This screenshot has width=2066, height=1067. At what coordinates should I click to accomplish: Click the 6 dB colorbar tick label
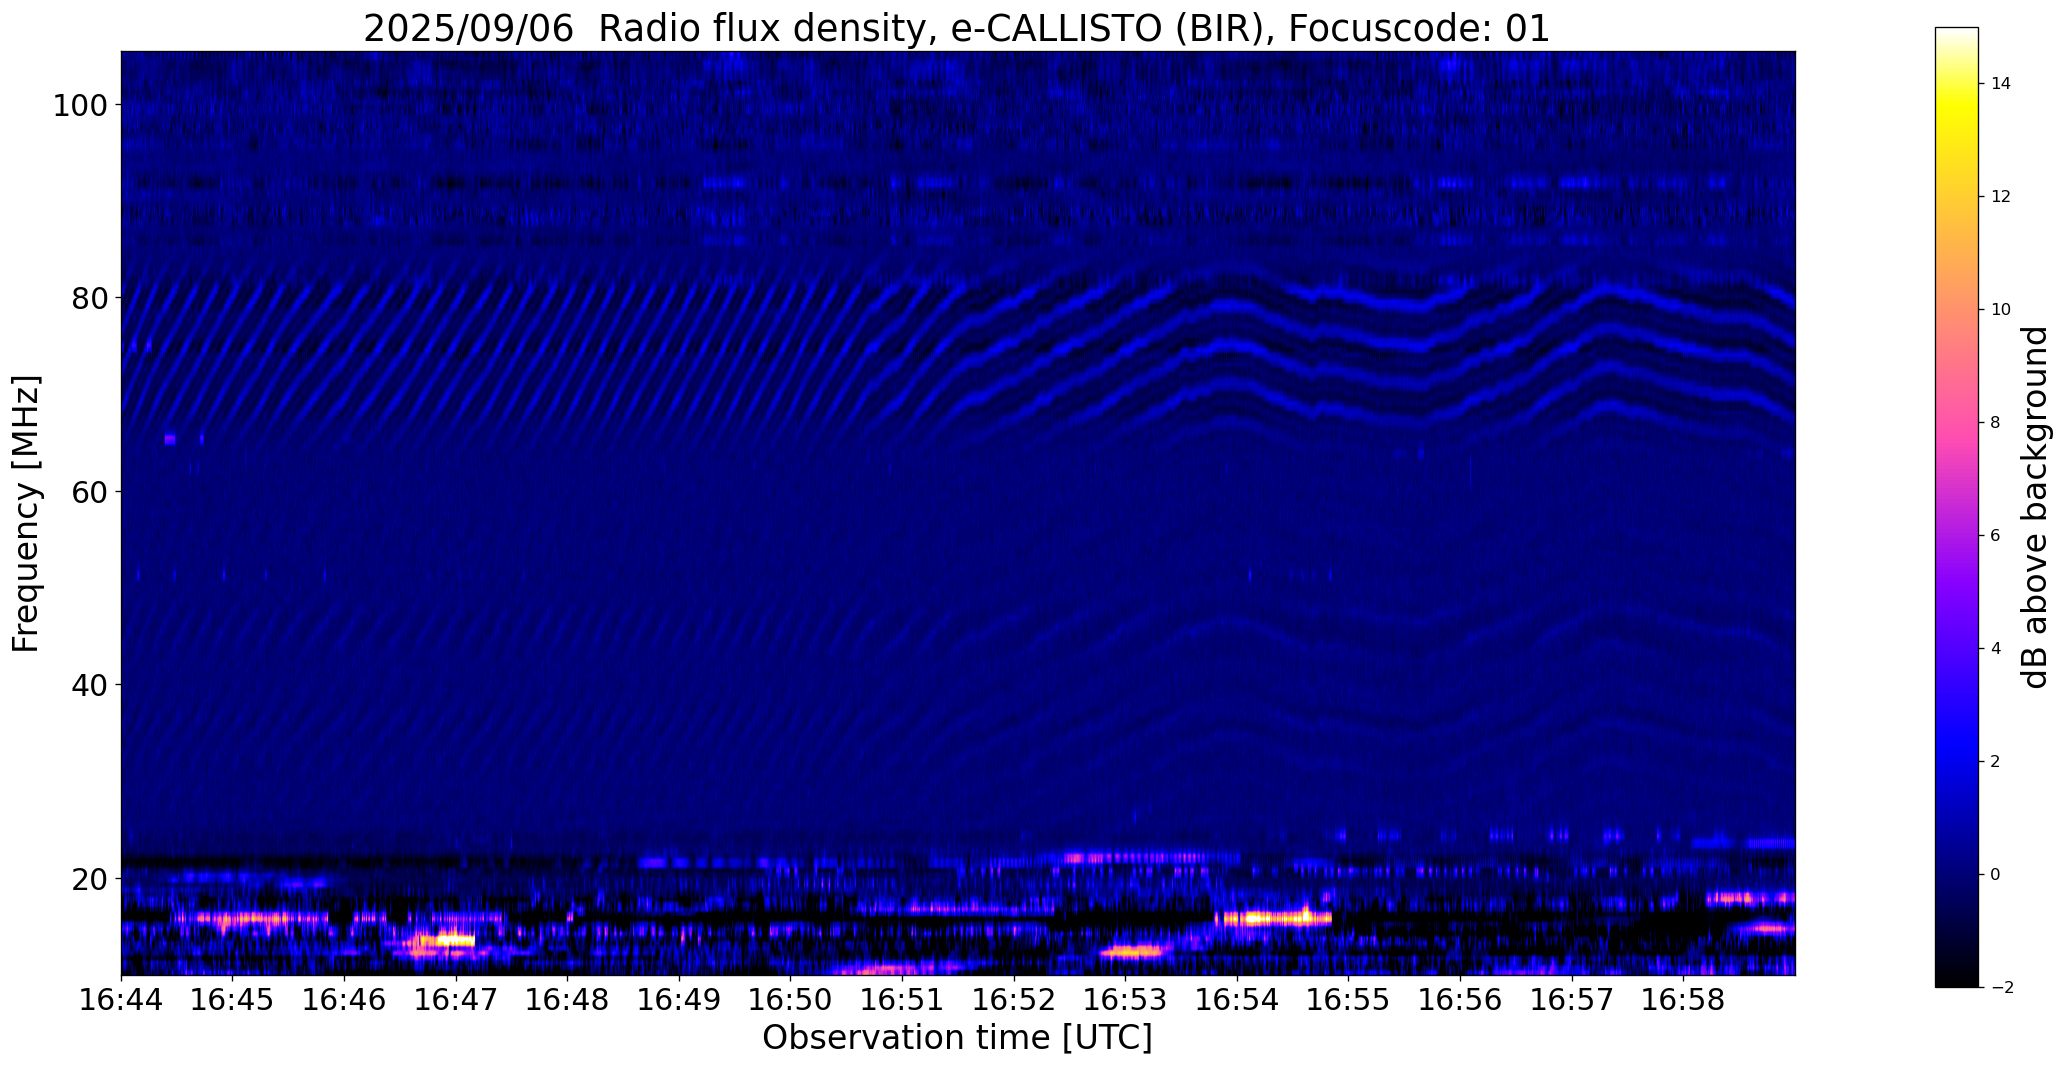[x=1995, y=536]
